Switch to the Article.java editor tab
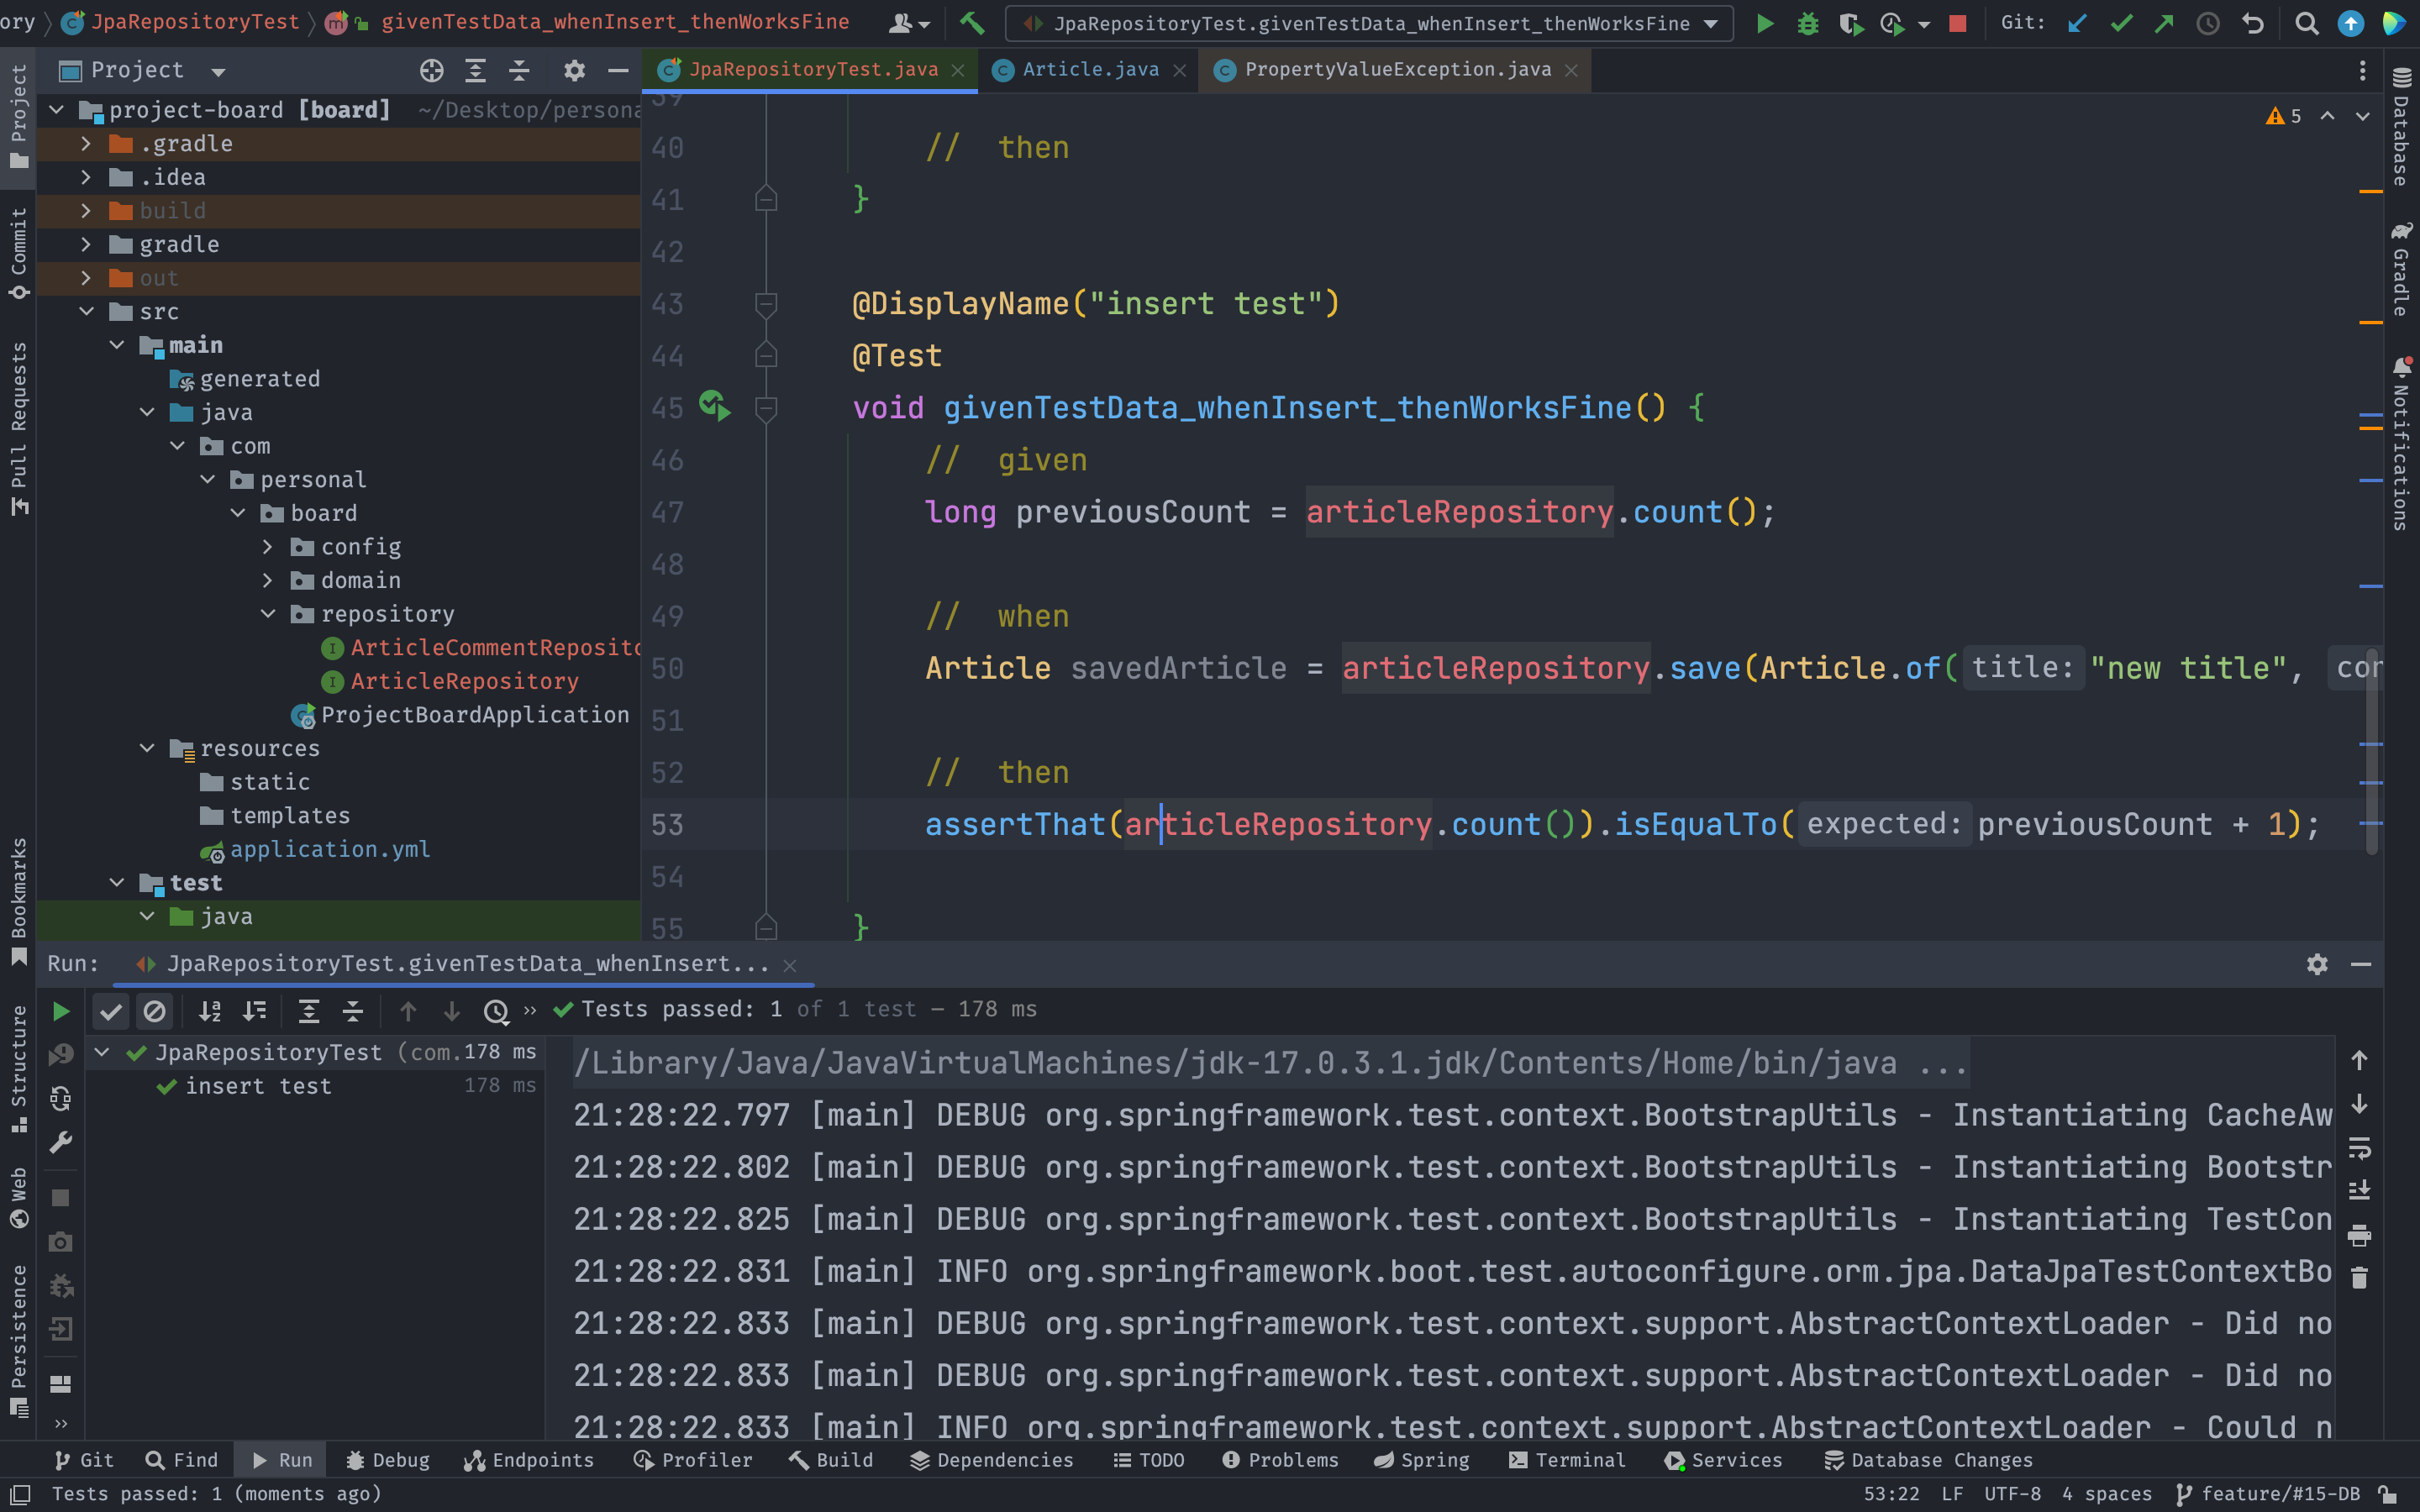Viewport: 2420px width, 1512px height. [x=1089, y=69]
